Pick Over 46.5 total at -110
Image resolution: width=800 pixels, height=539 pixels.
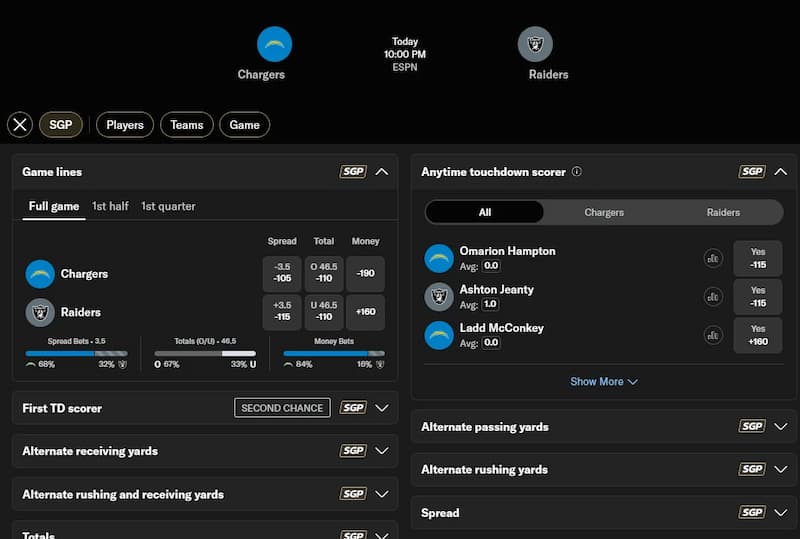(x=324, y=273)
